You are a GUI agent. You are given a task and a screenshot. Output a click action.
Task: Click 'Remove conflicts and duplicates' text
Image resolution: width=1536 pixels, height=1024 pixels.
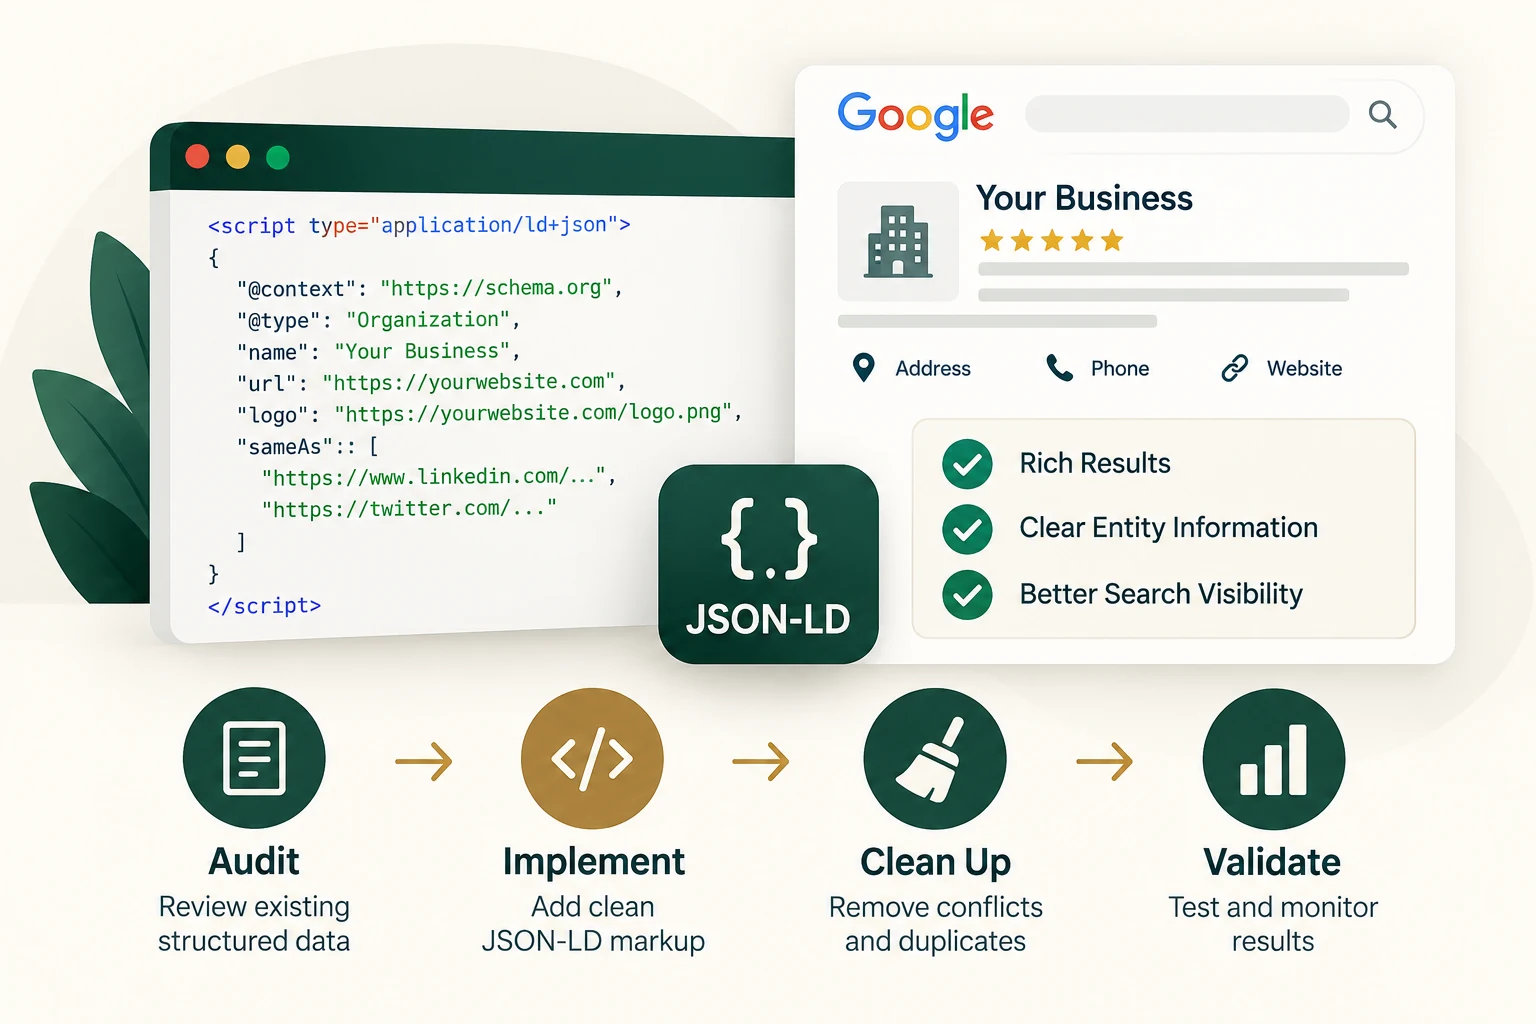(x=935, y=923)
